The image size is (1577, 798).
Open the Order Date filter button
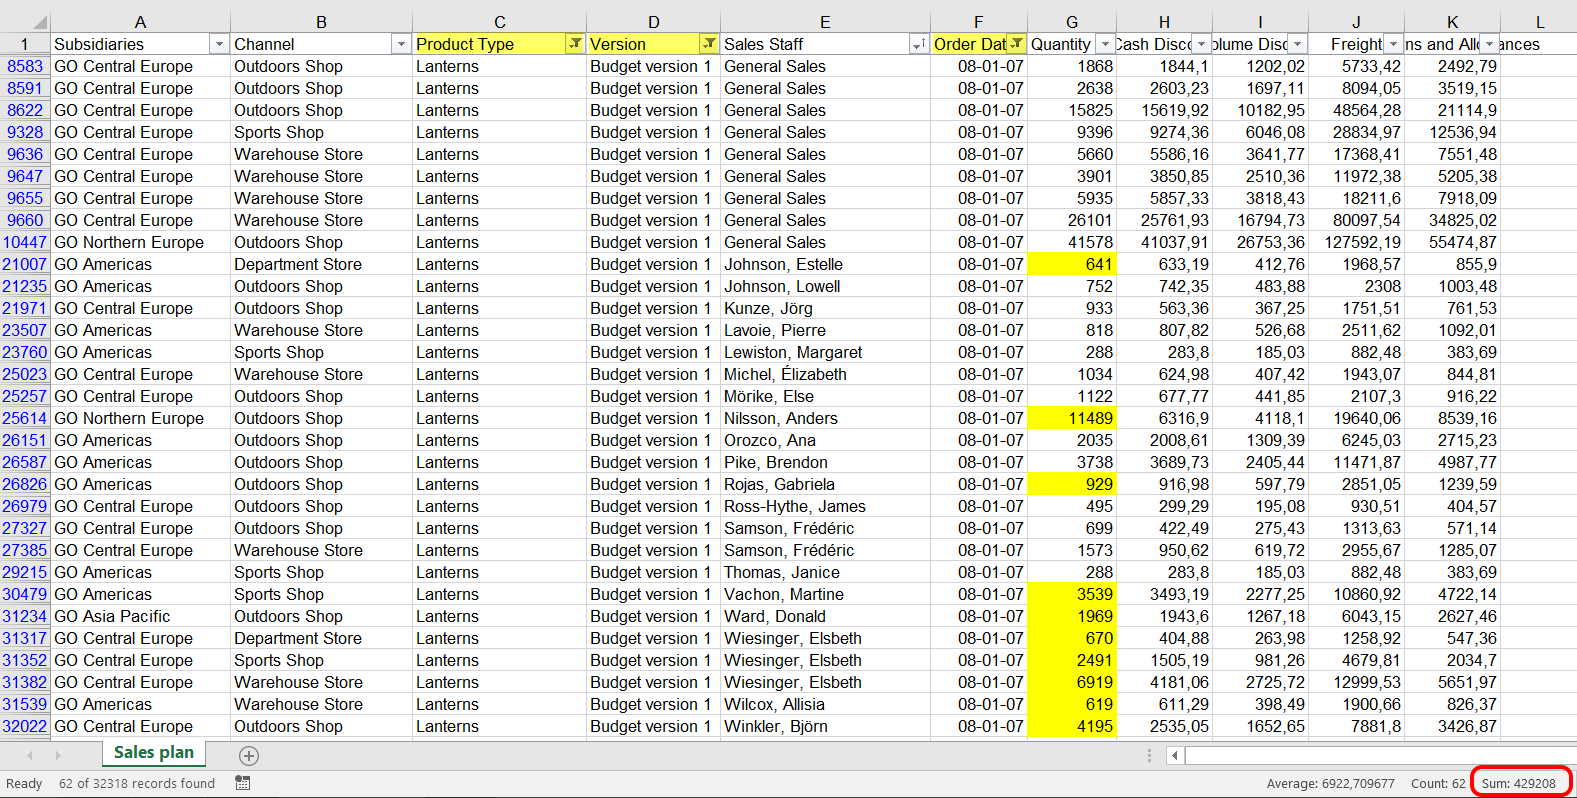pos(1016,44)
